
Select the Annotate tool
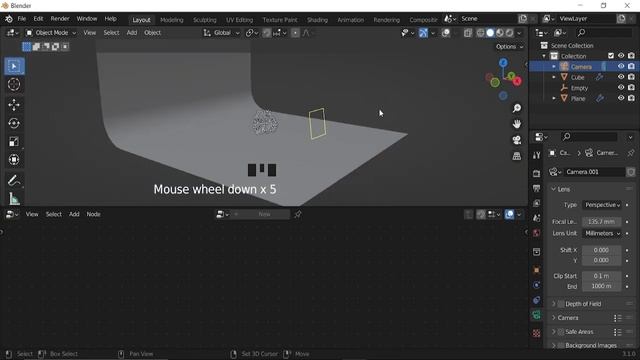click(14, 180)
